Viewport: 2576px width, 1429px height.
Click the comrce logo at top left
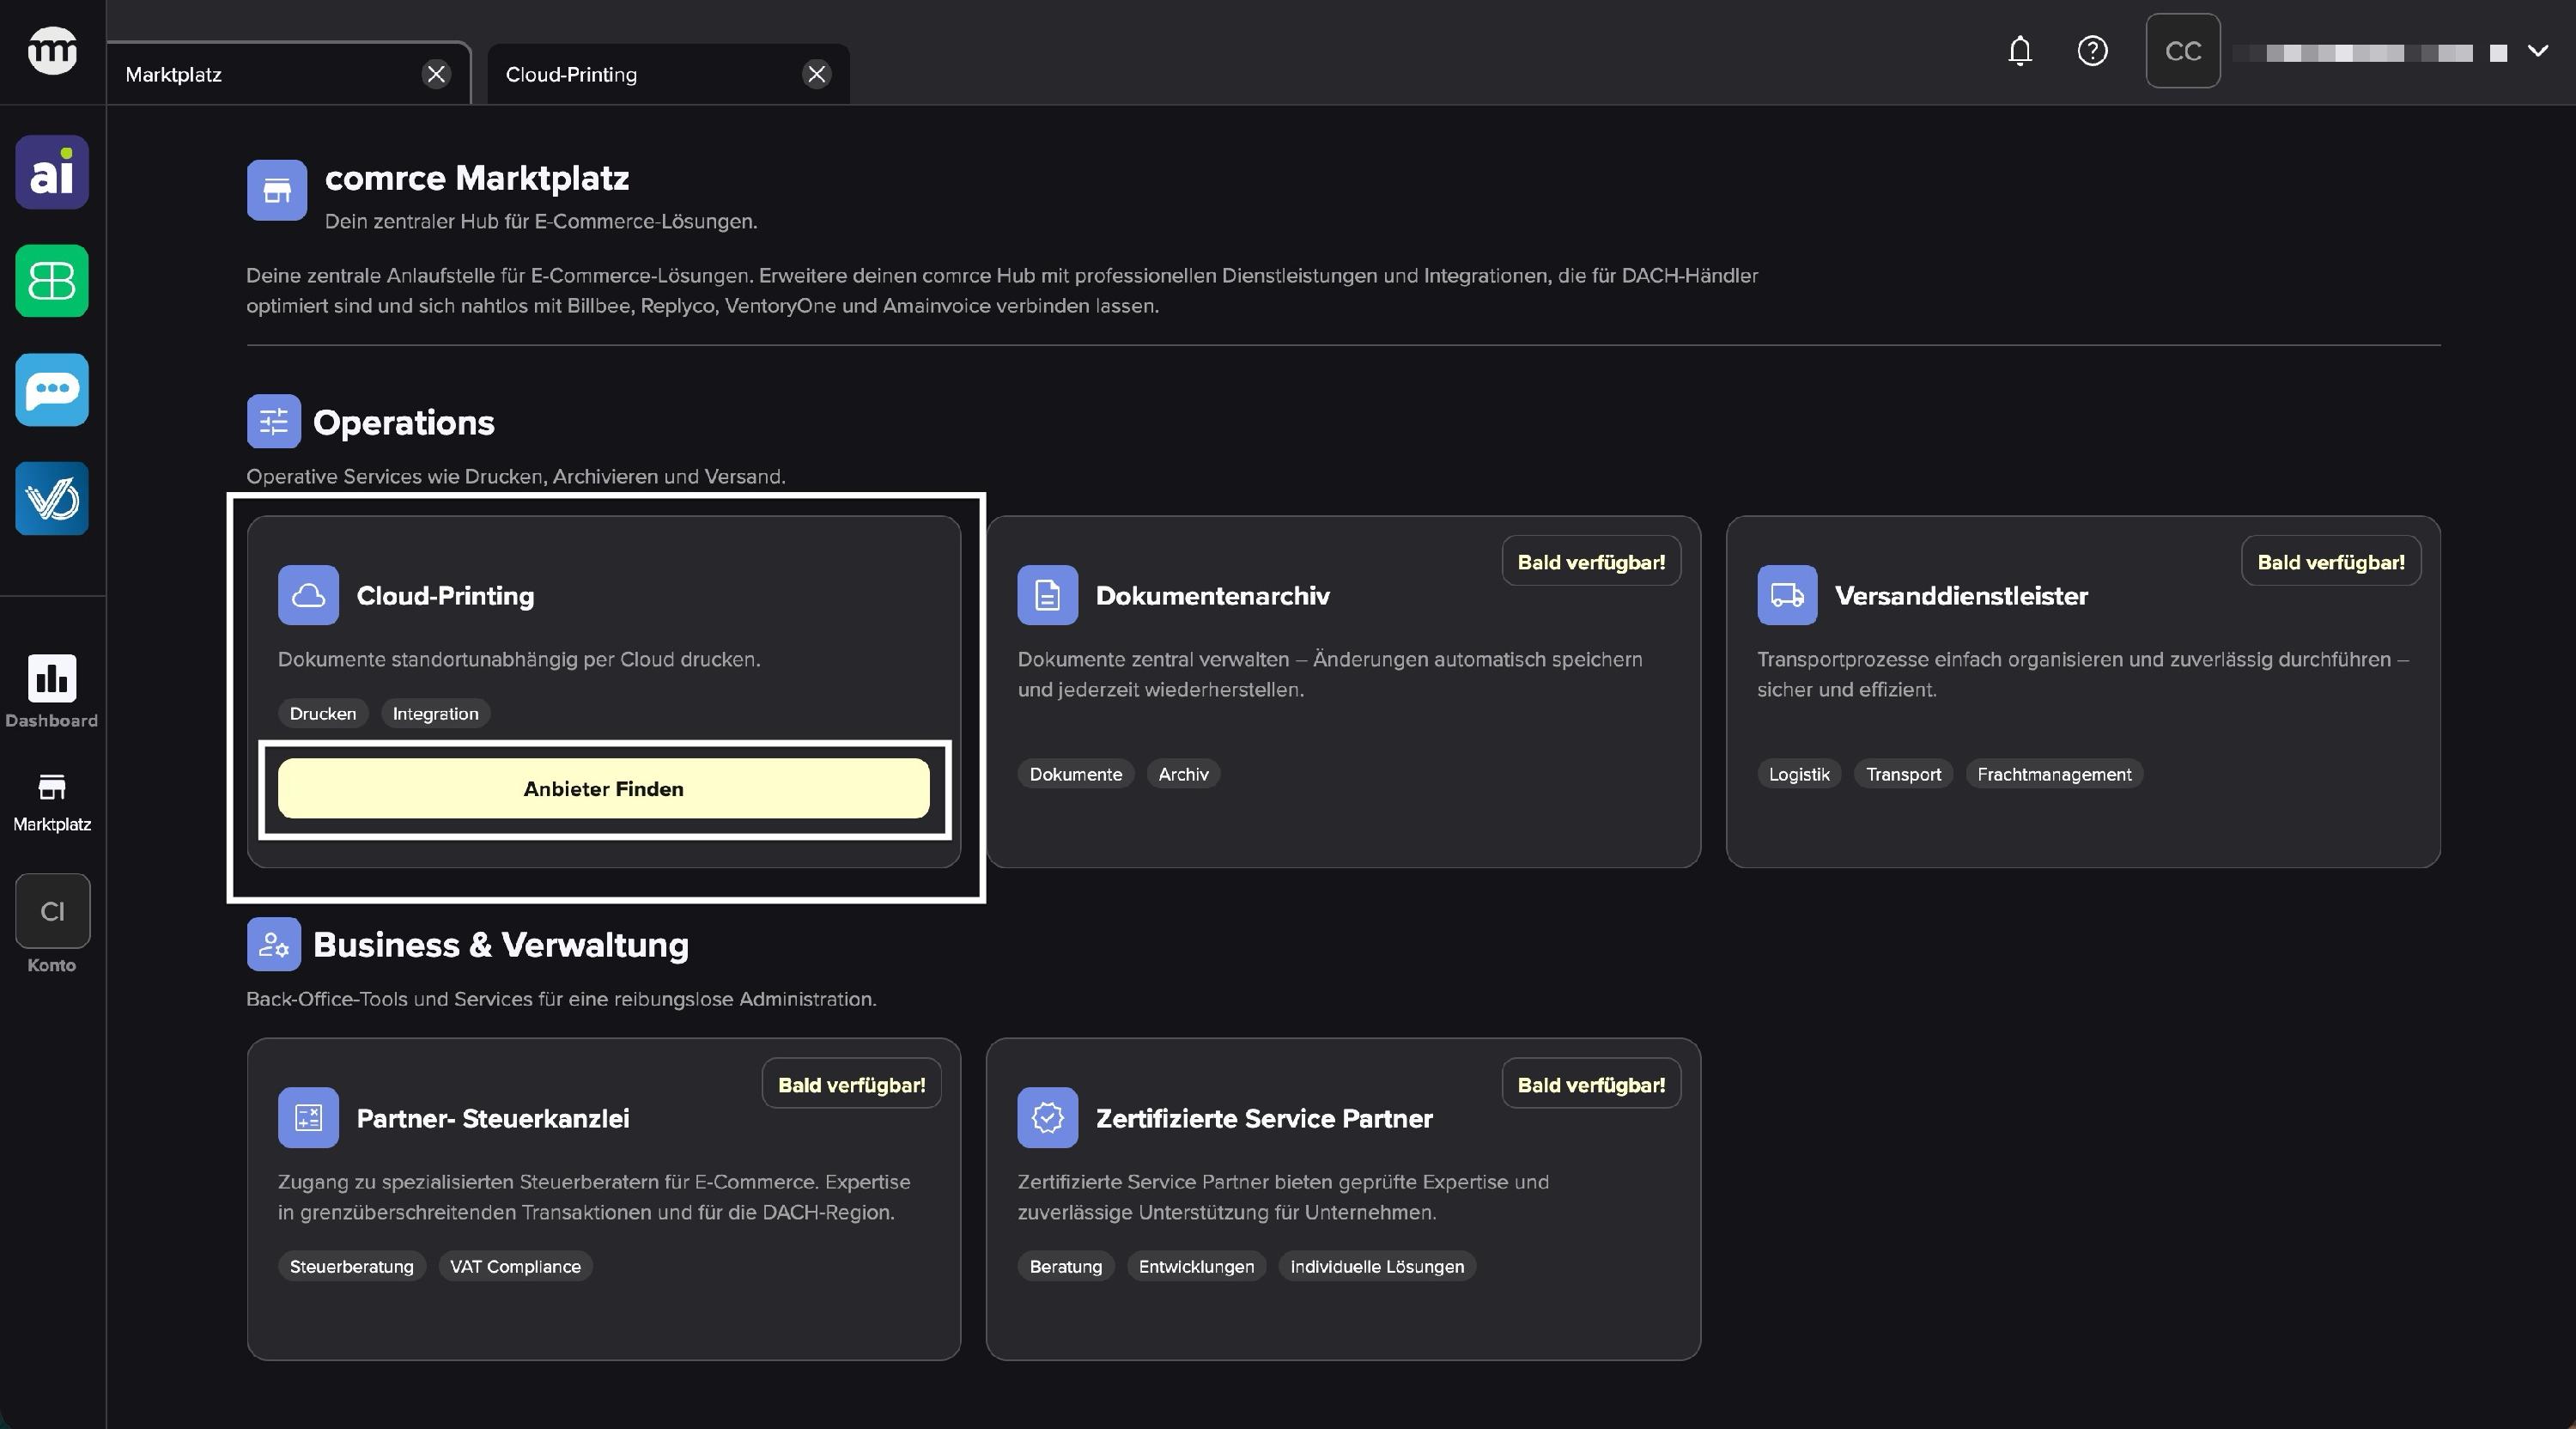(x=52, y=51)
